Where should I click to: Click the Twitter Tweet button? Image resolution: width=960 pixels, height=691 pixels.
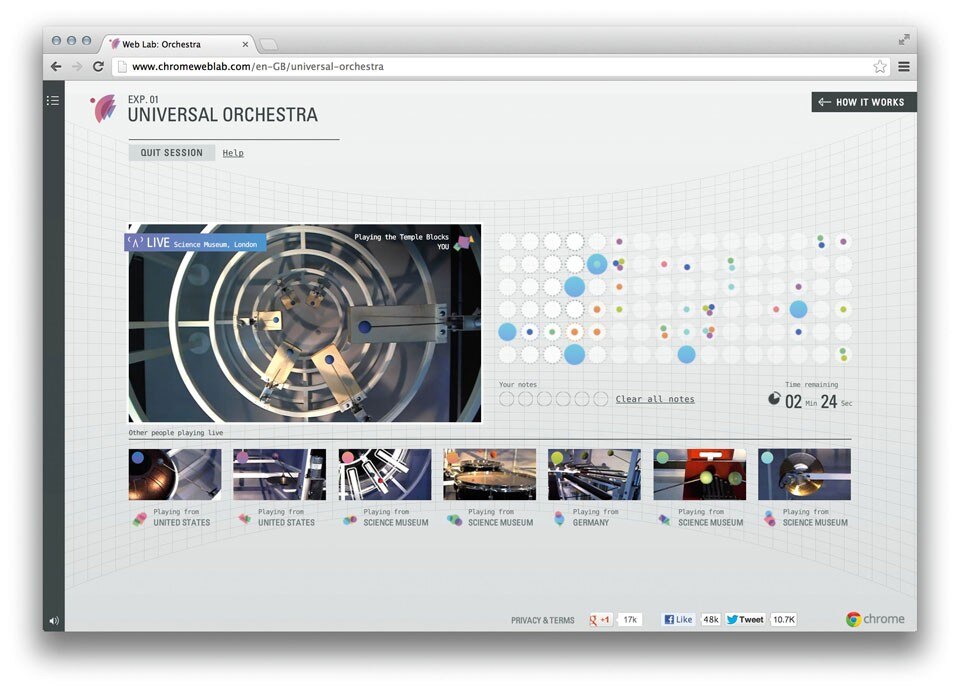point(745,620)
